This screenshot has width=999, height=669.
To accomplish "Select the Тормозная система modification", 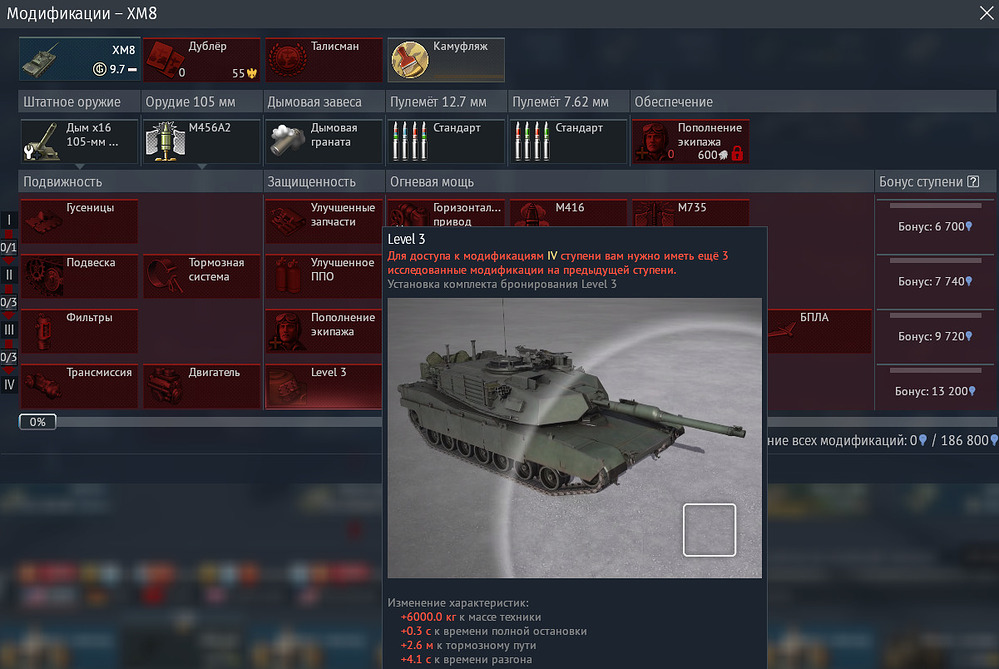I will coord(201,276).
